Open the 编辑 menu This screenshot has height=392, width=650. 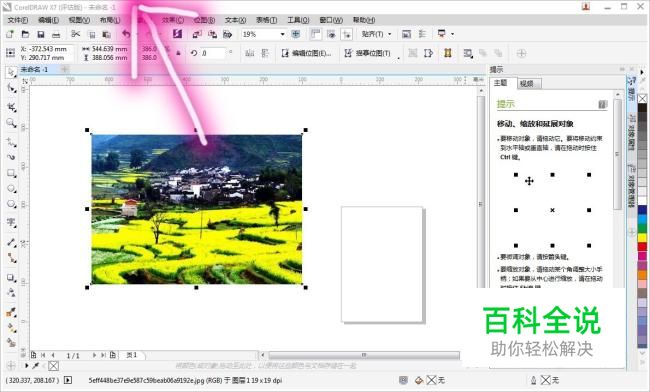(x=49, y=20)
